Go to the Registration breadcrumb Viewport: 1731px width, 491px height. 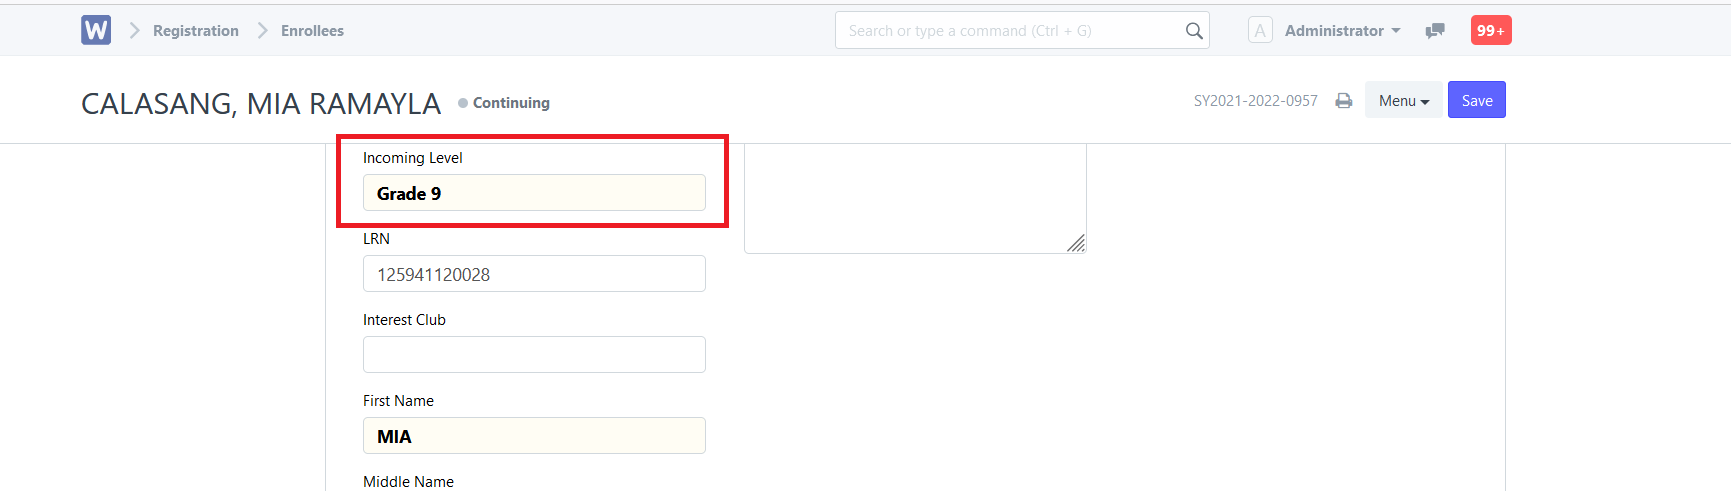196,31
